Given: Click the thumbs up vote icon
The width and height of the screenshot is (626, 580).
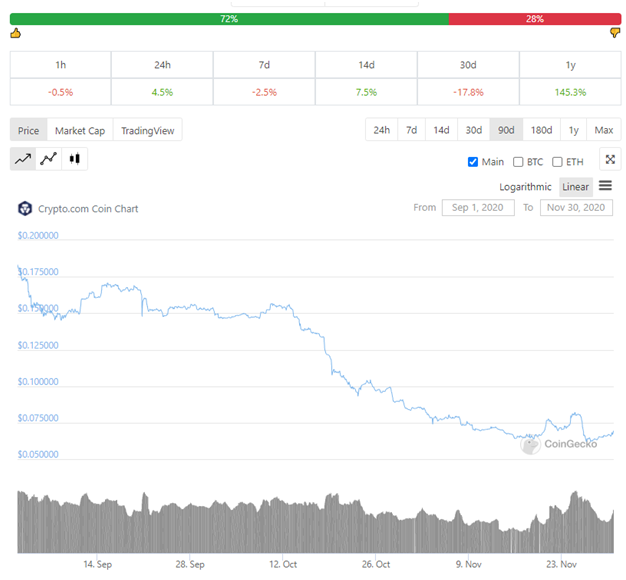Looking at the screenshot, I should click(x=15, y=33).
